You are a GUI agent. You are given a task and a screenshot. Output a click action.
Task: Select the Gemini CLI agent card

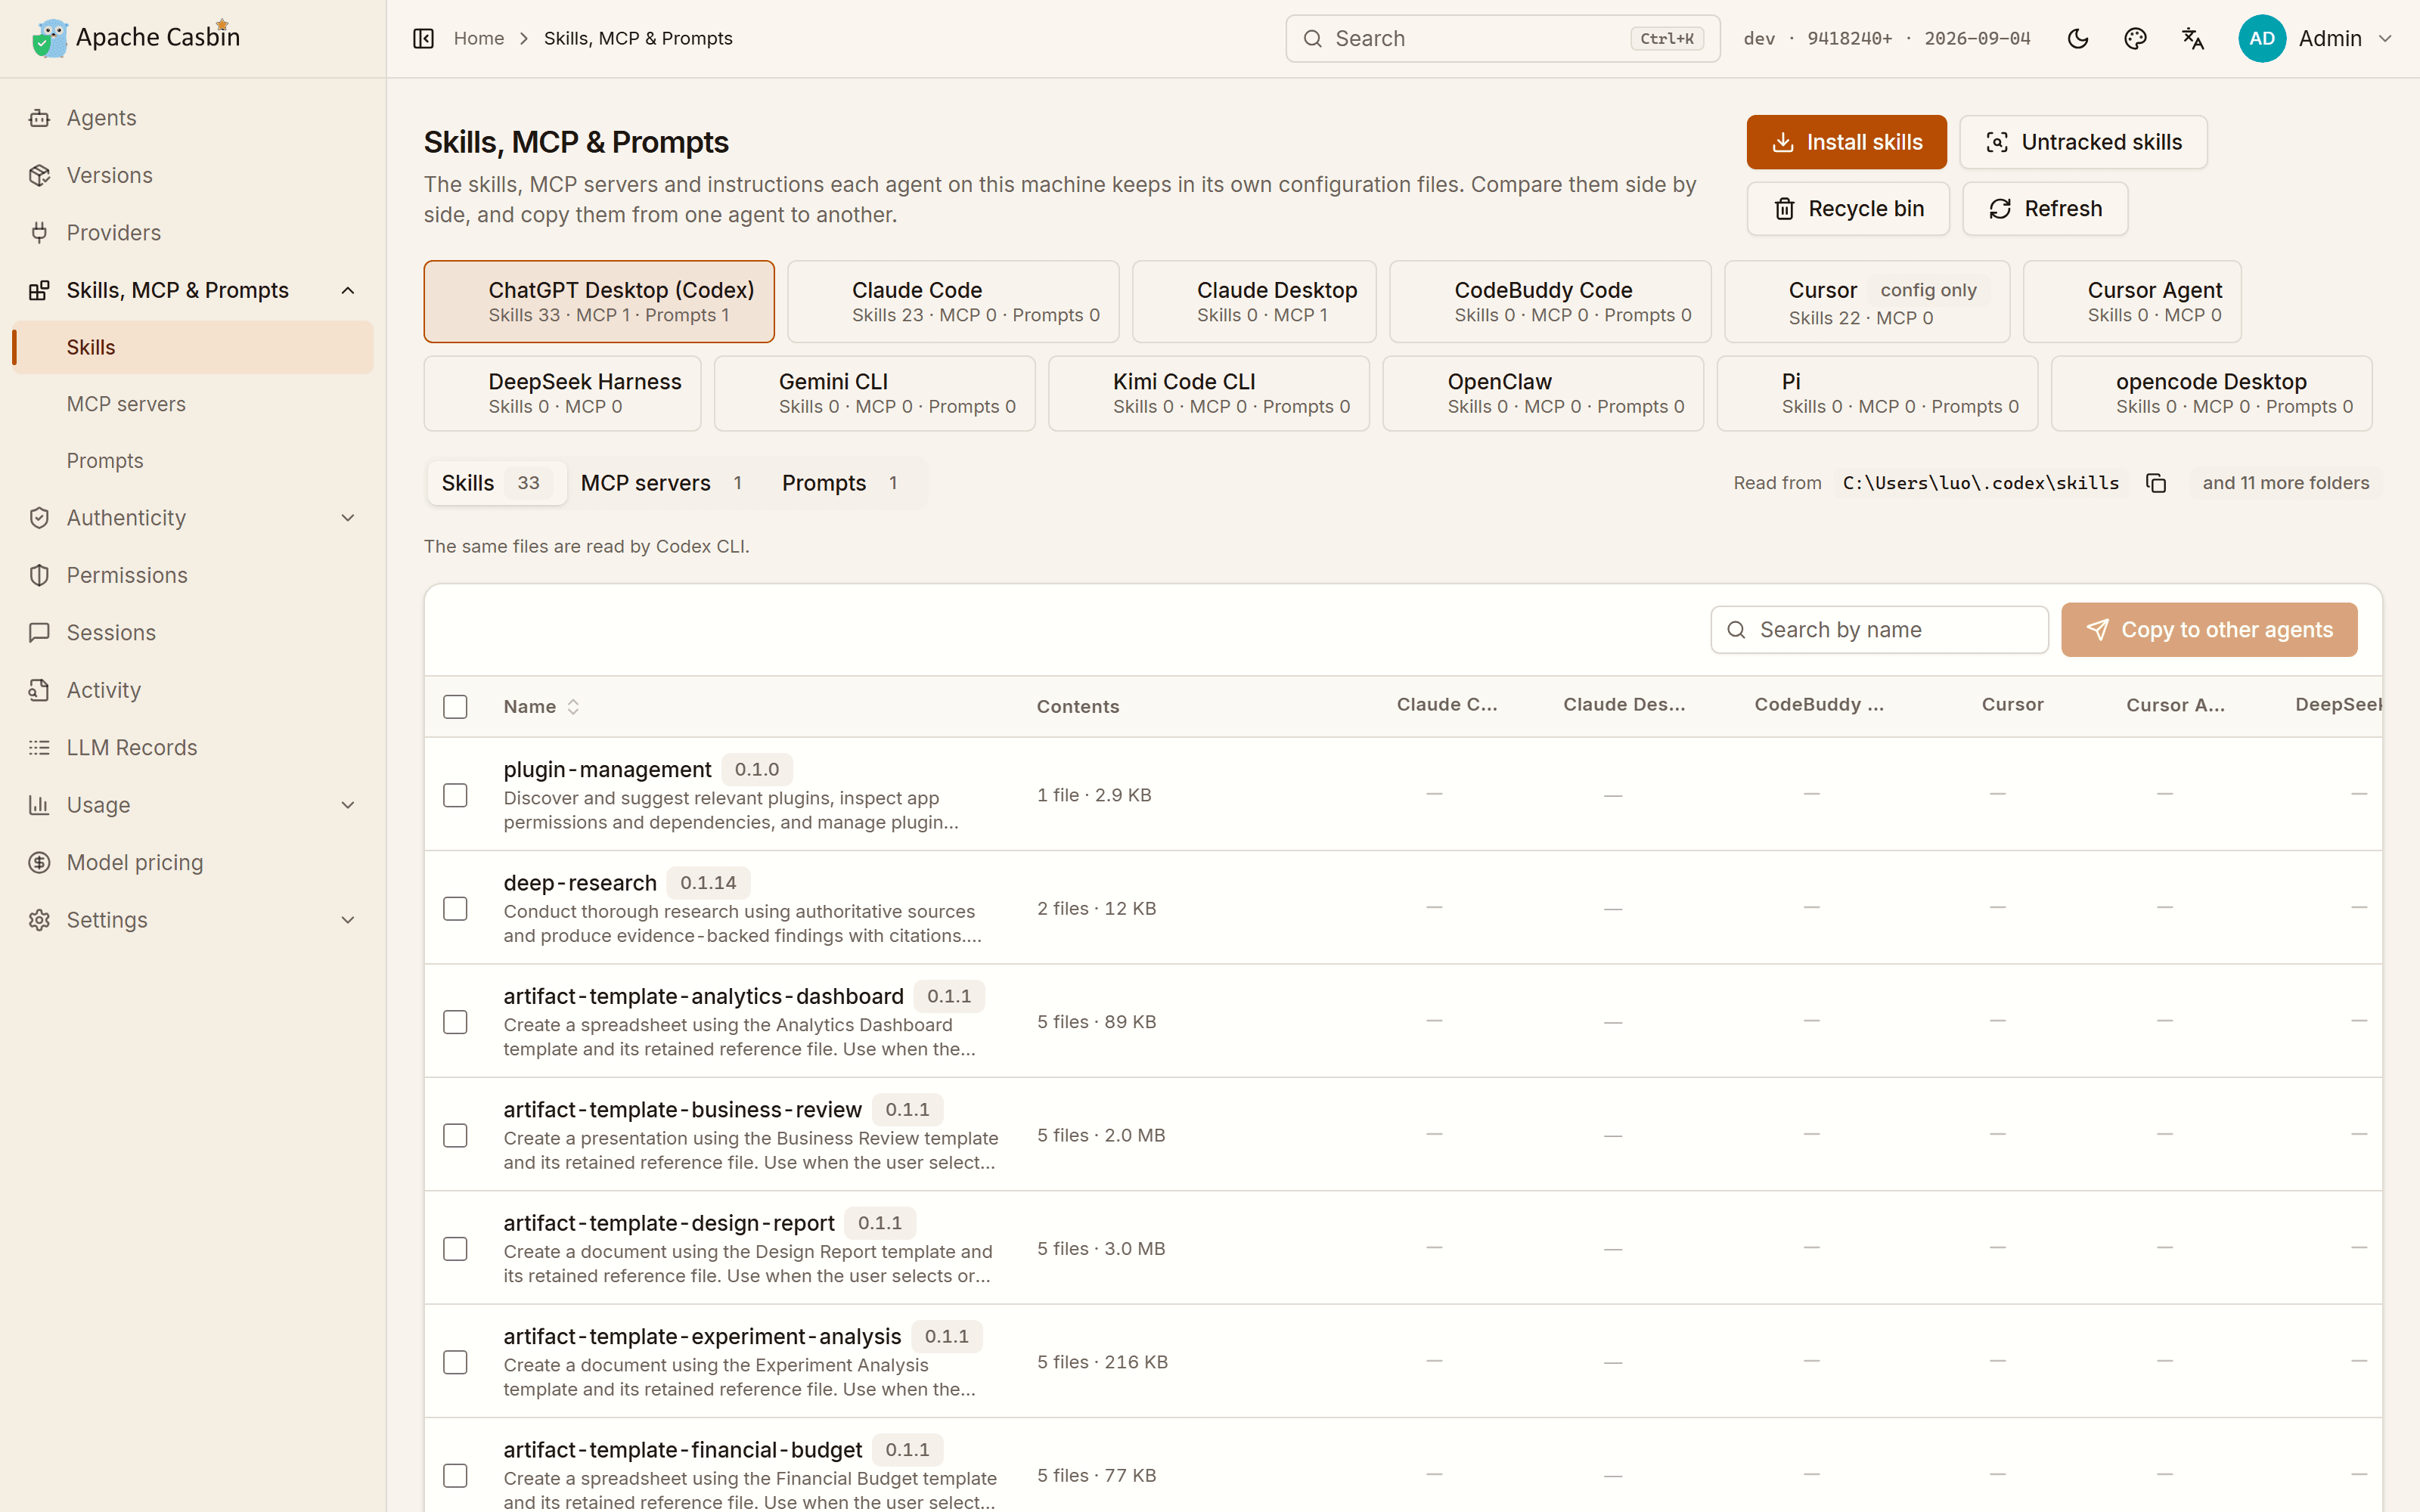coord(874,394)
